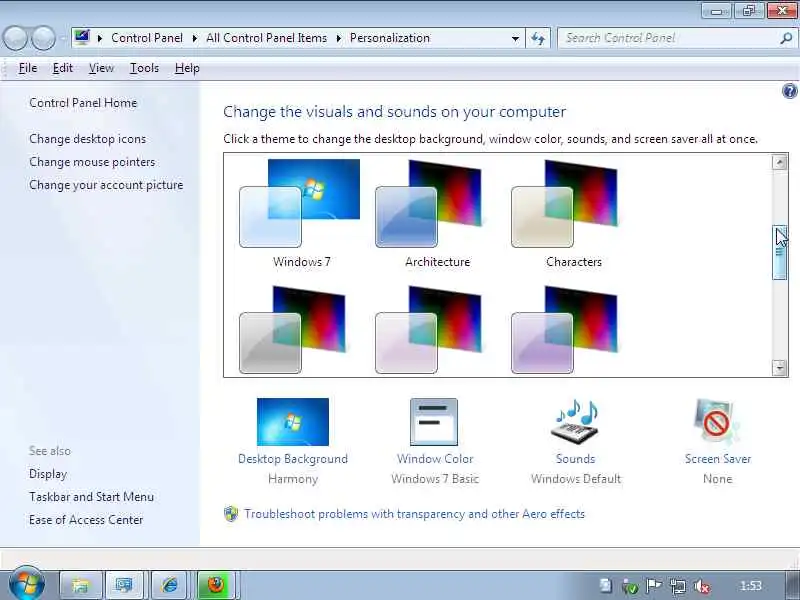The image size is (800, 600).
Task: Click the refresh button beside address bar
Action: click(x=538, y=38)
